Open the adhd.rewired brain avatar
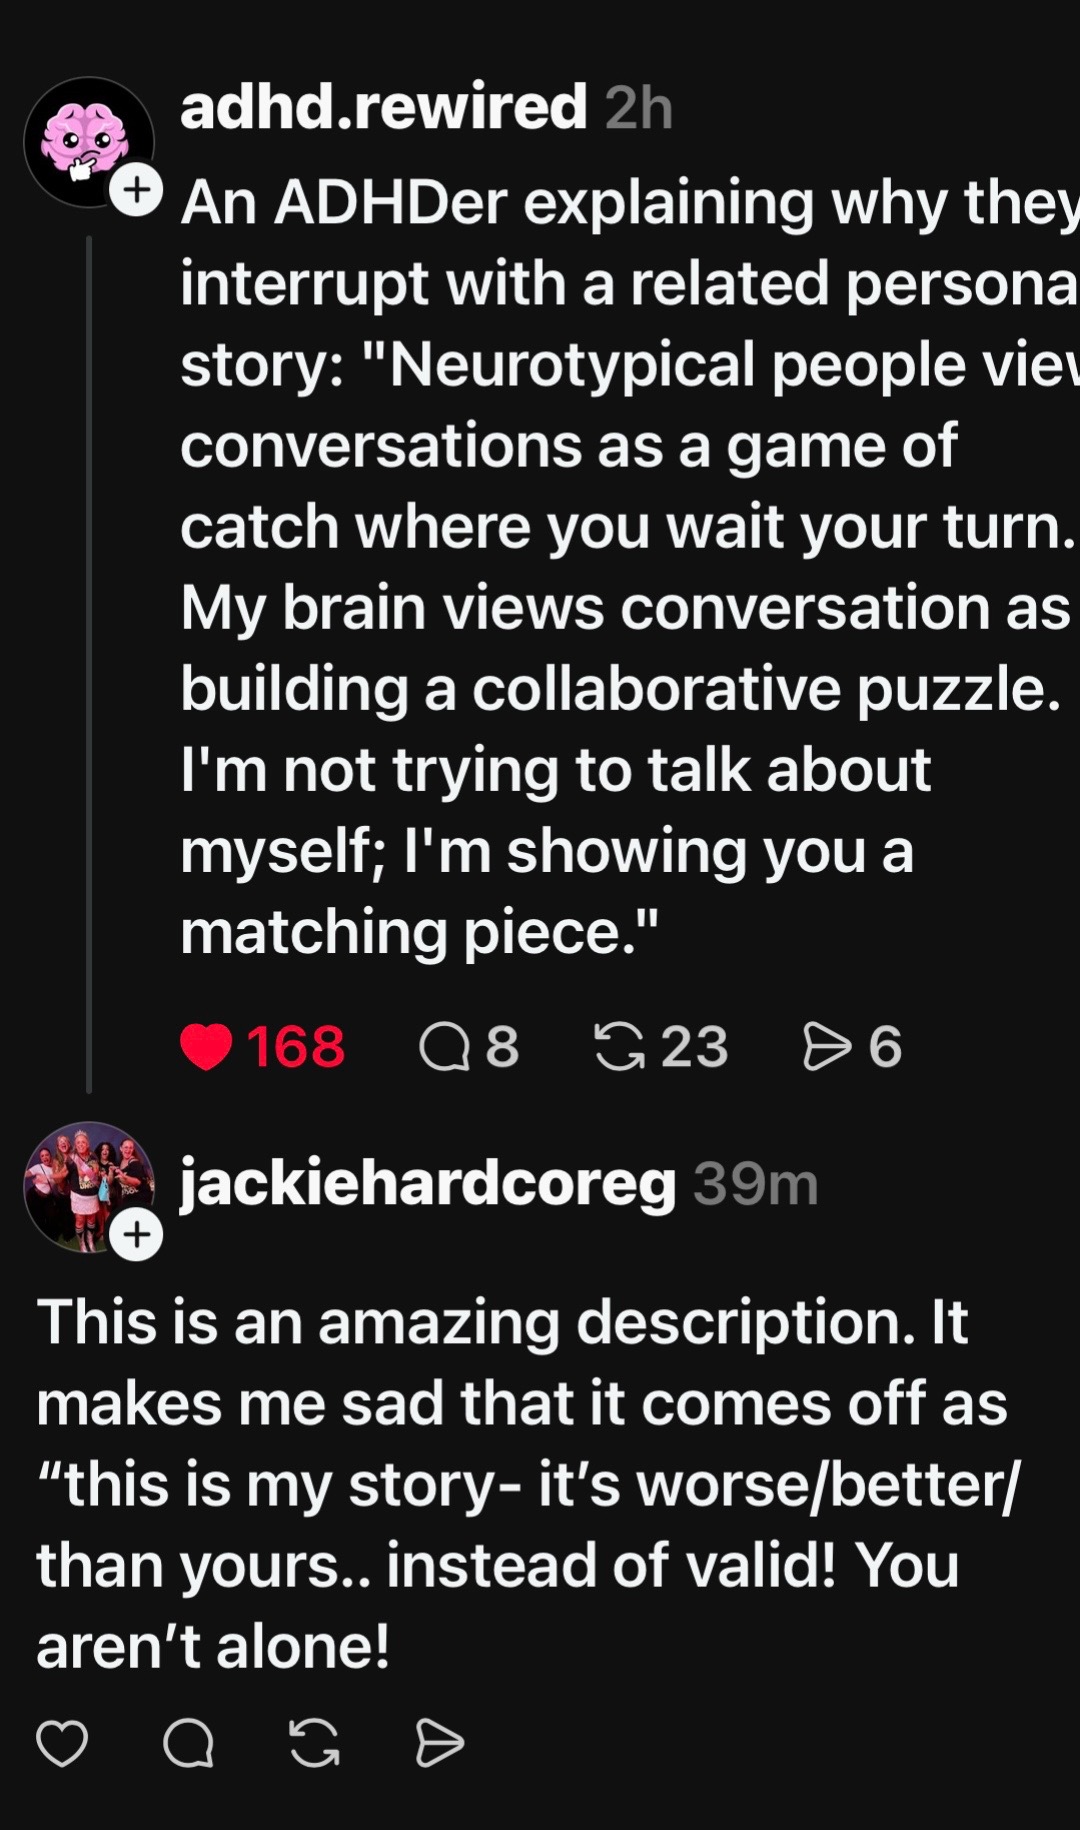Viewport: 1080px width, 1830px height. (x=89, y=142)
